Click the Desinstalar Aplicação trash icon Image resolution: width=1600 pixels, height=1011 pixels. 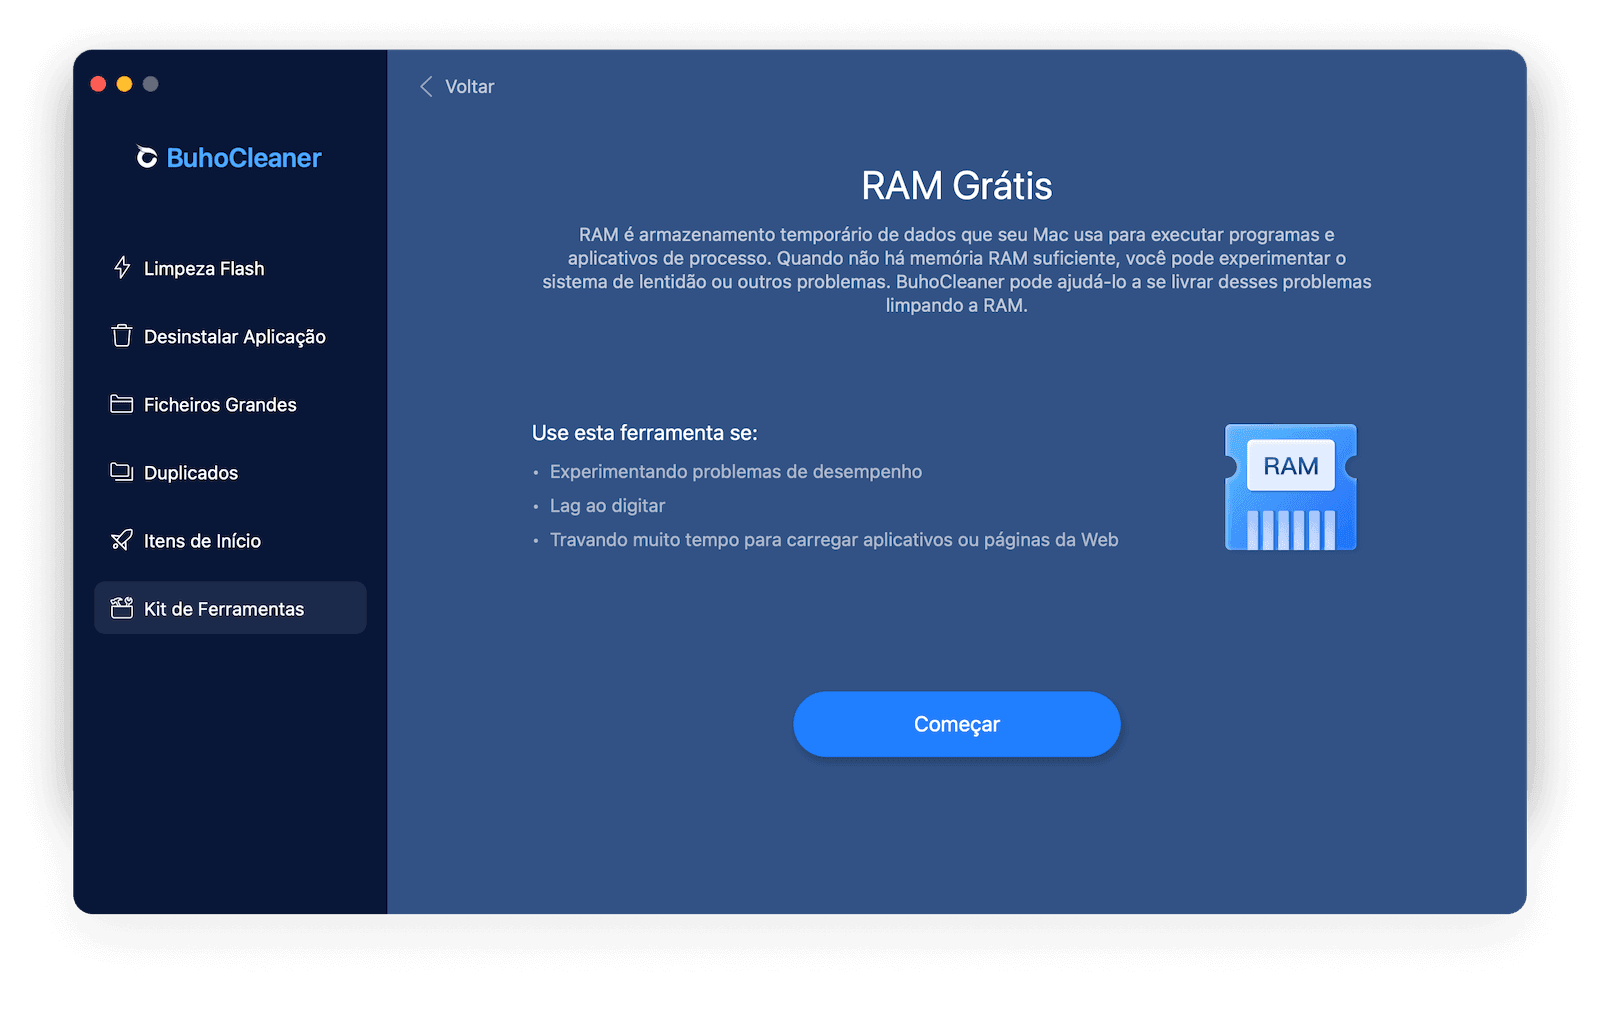pos(120,336)
